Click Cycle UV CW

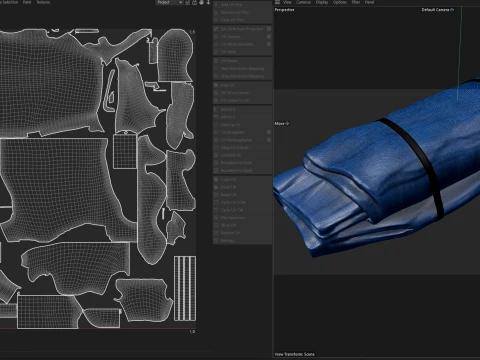click(x=242, y=210)
